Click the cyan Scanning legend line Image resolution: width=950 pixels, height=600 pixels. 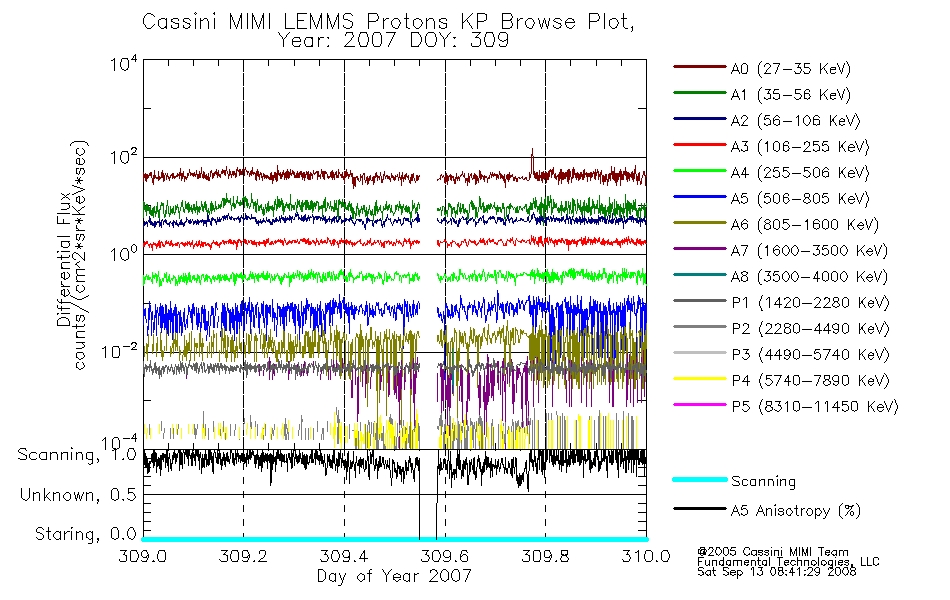pyautogui.click(x=700, y=479)
